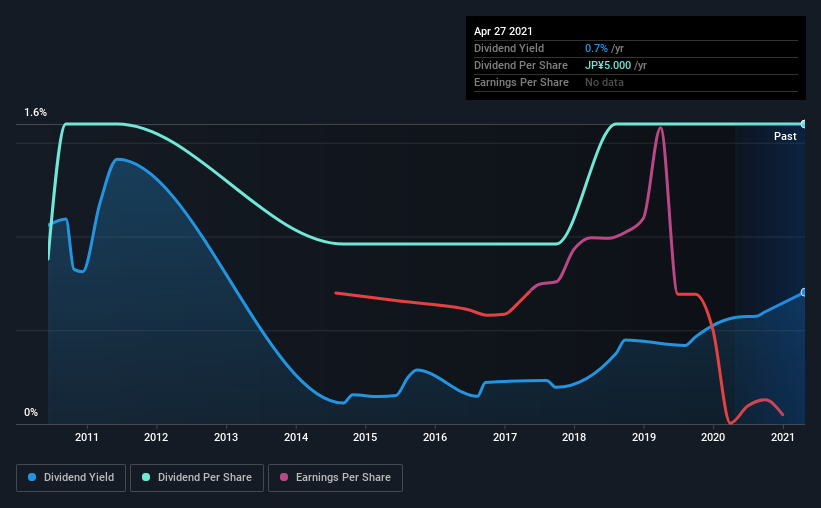Click the teal endpoint marker at chart's right edge
This screenshot has width=821, height=508.
[x=803, y=124]
